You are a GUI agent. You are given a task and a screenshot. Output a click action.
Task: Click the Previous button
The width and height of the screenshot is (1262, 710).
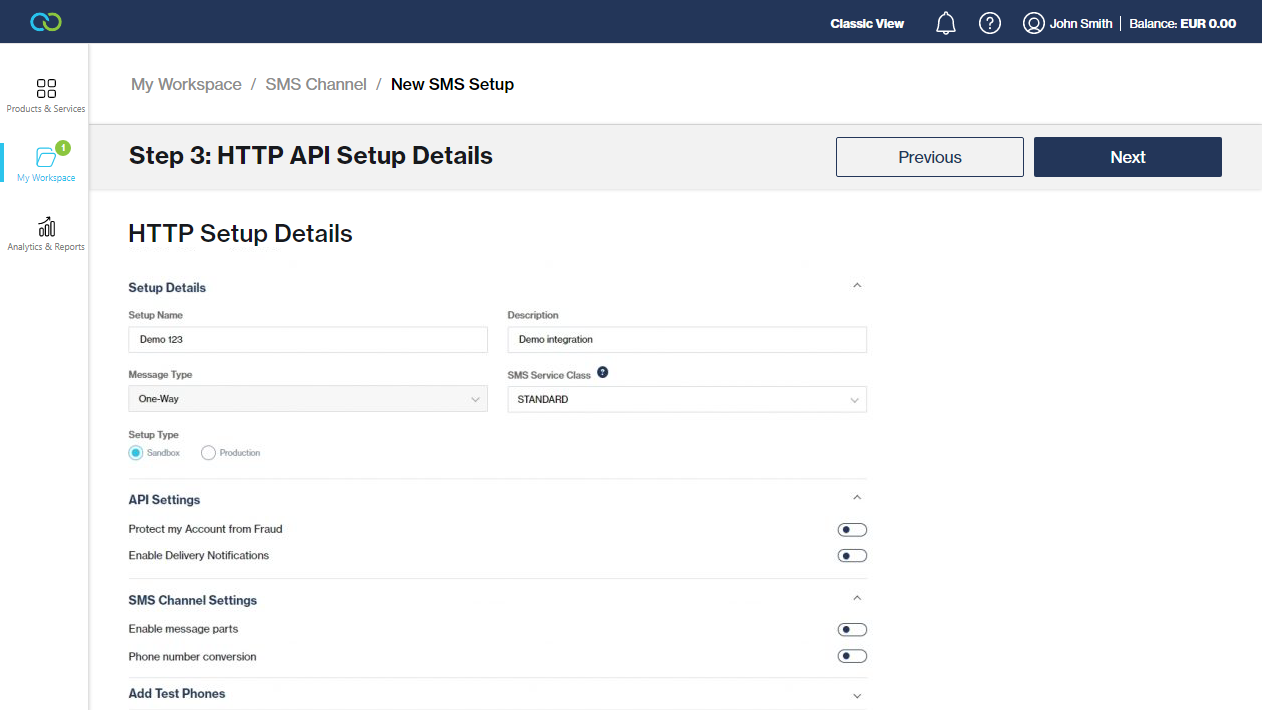point(930,157)
